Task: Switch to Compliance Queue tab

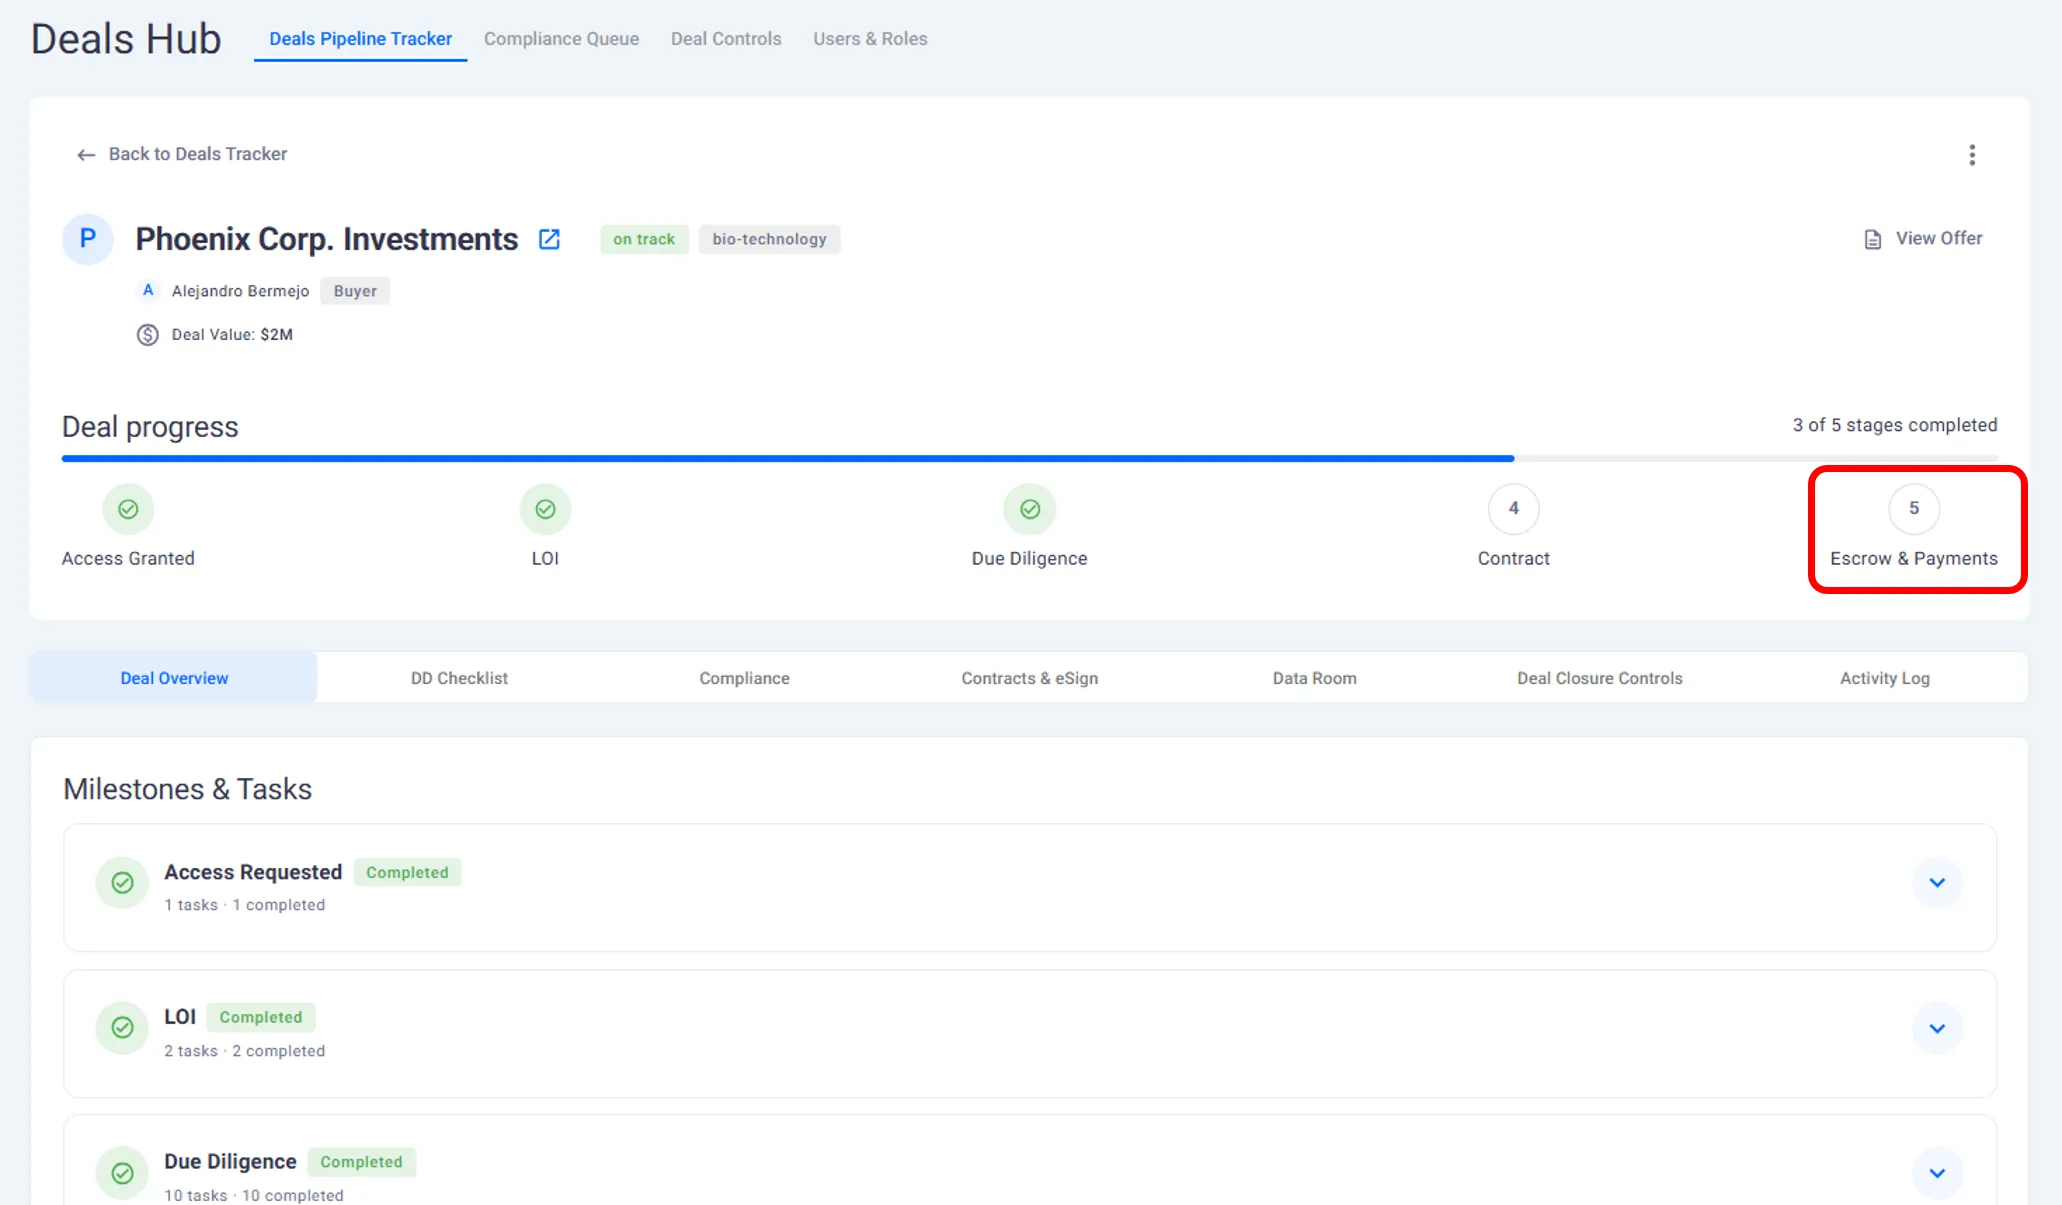Action: coord(561,39)
